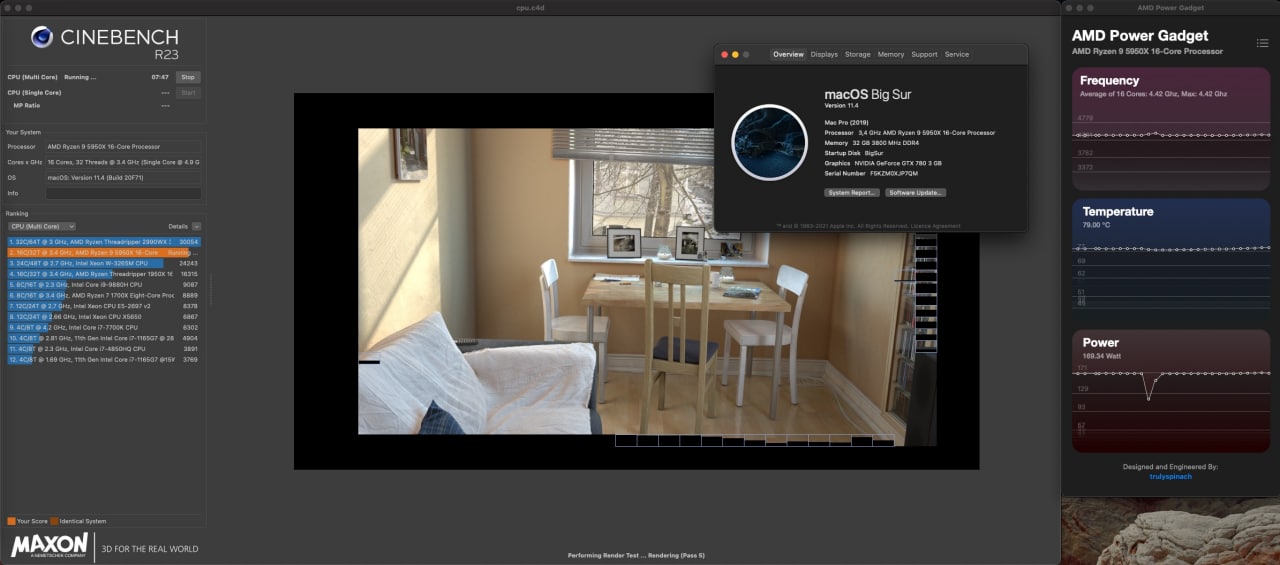Screen dimensions: 1280x565
Task: Click the Maxon logo at bottom left
Action: coord(50,547)
